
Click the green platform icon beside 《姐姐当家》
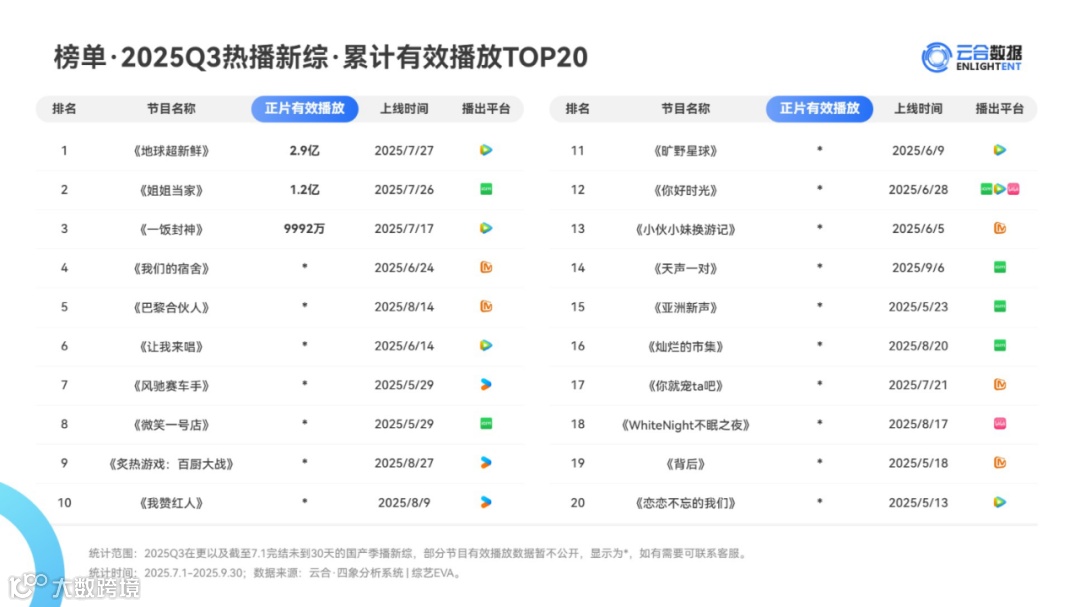(x=486, y=189)
